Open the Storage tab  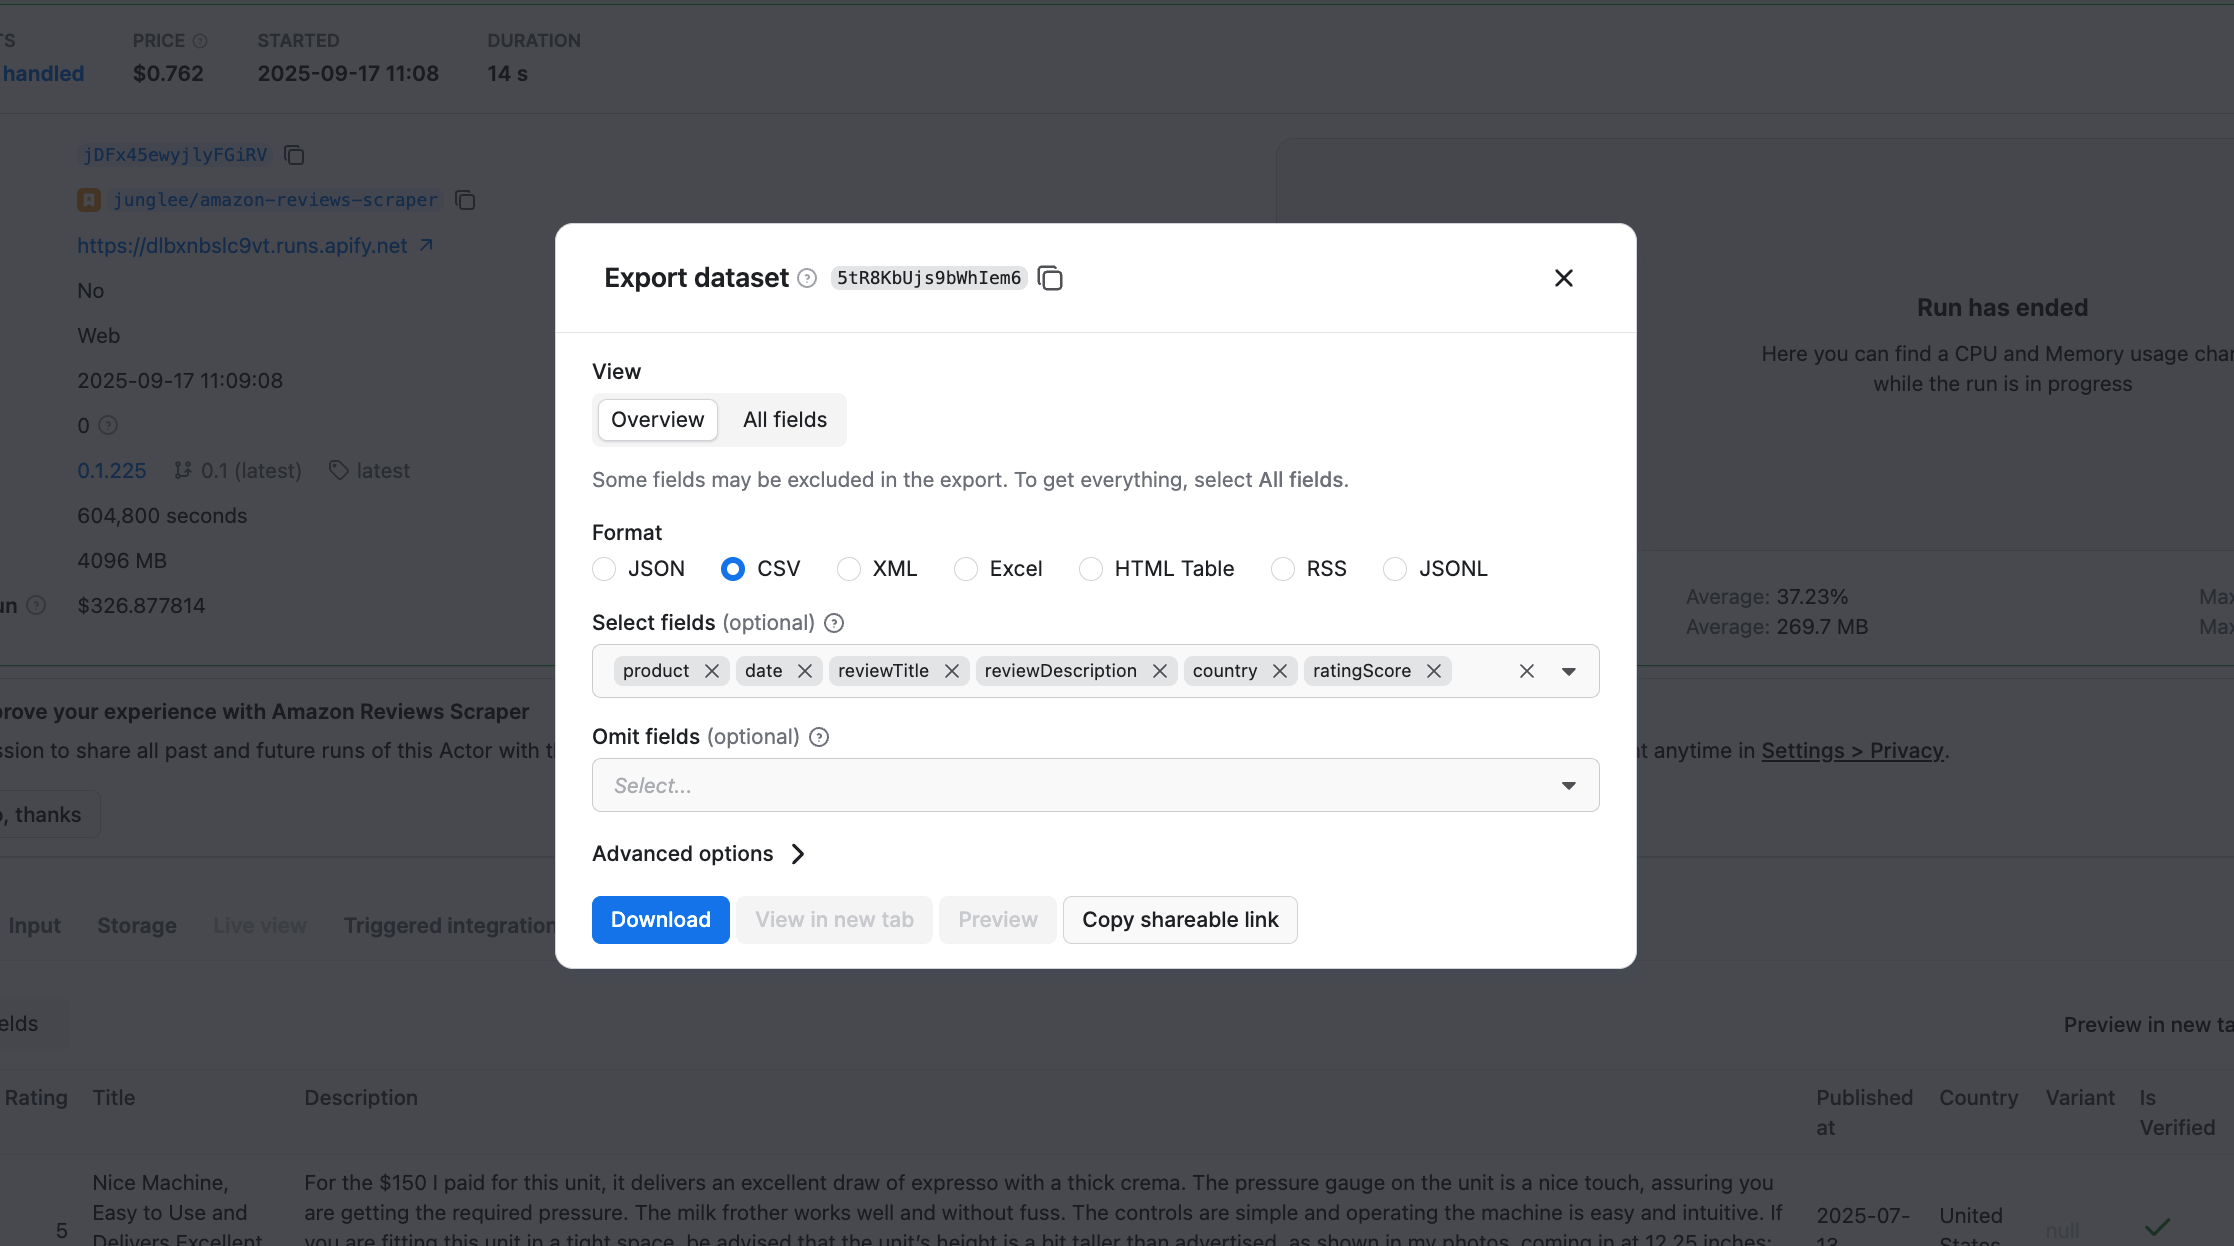pyautogui.click(x=136, y=925)
